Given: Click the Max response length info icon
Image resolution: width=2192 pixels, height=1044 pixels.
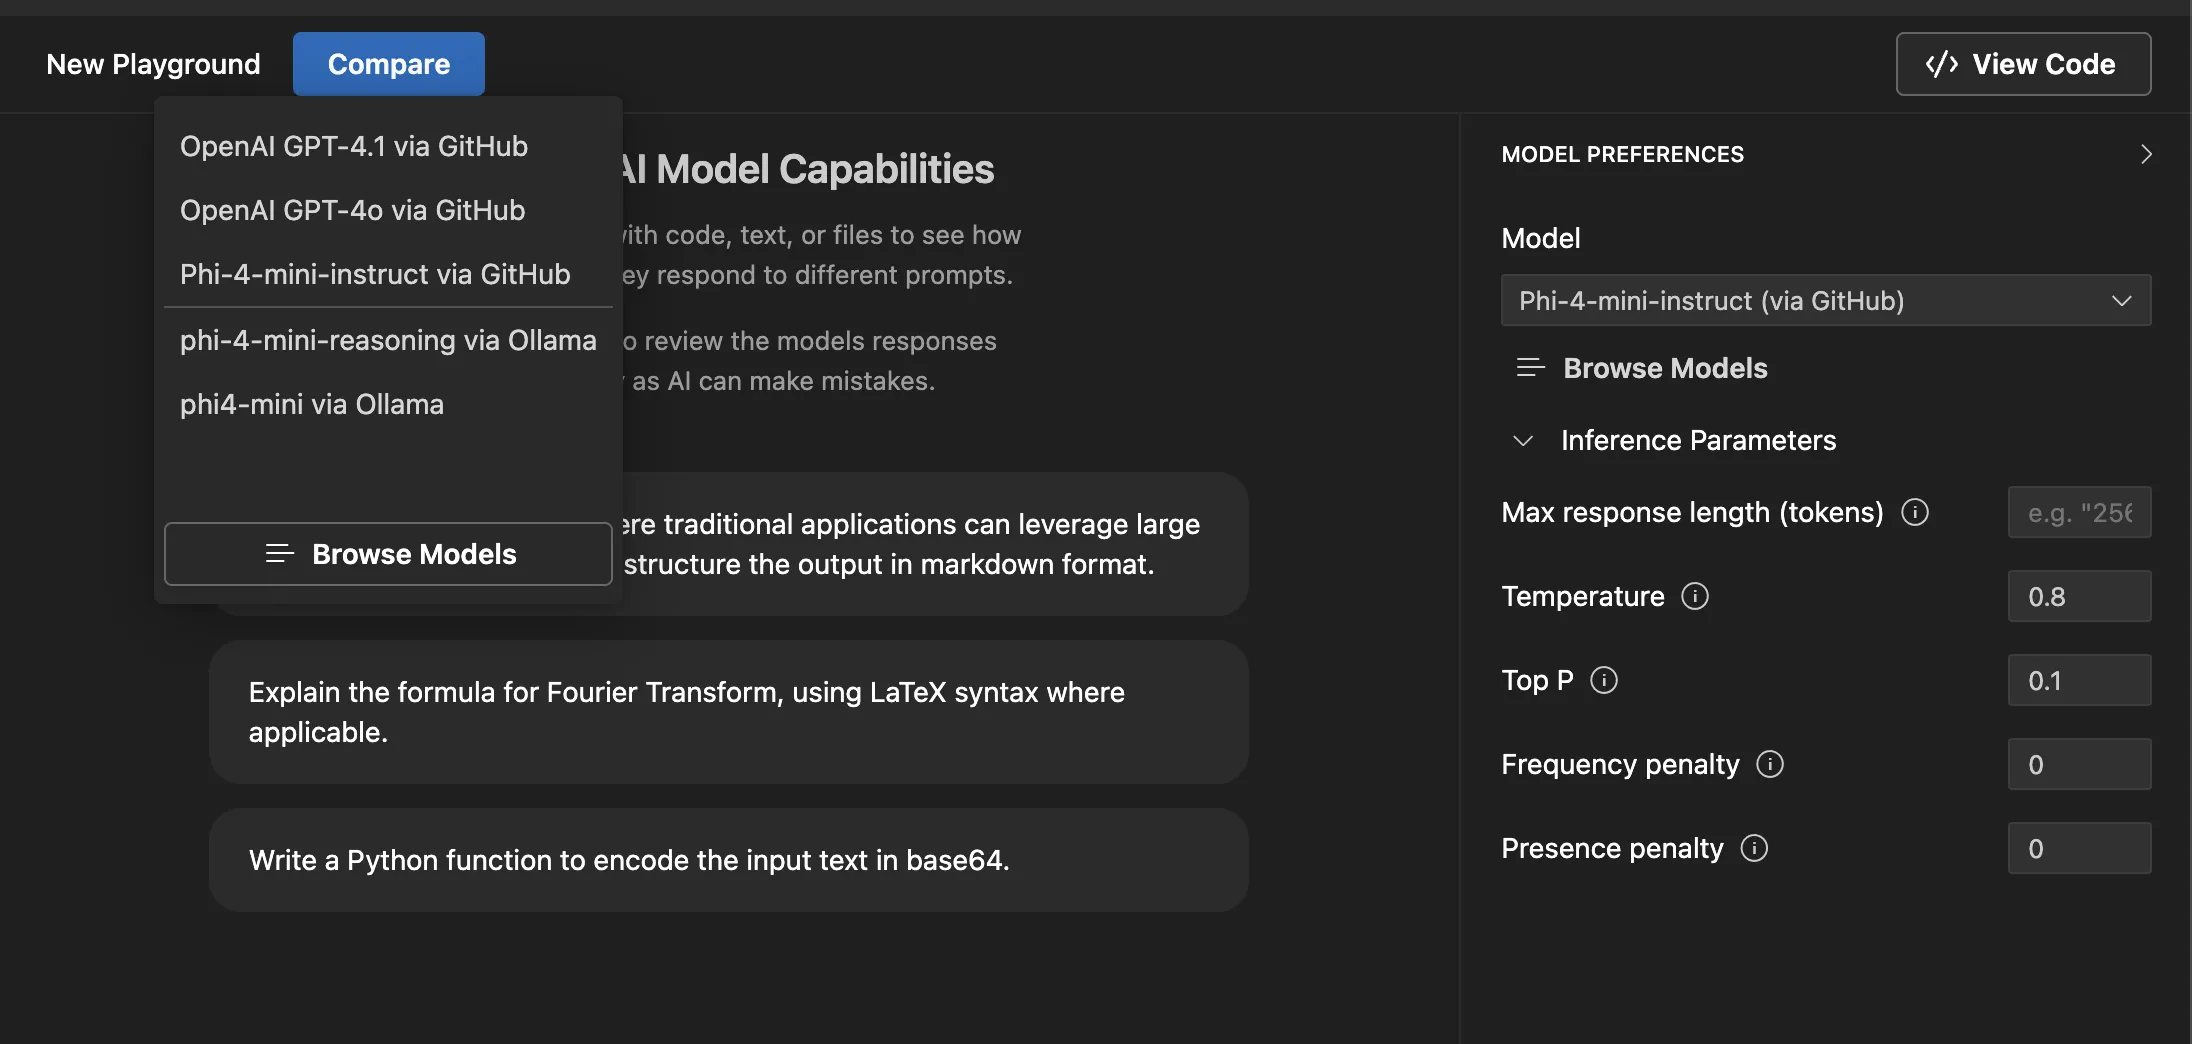Looking at the screenshot, I should [1915, 512].
